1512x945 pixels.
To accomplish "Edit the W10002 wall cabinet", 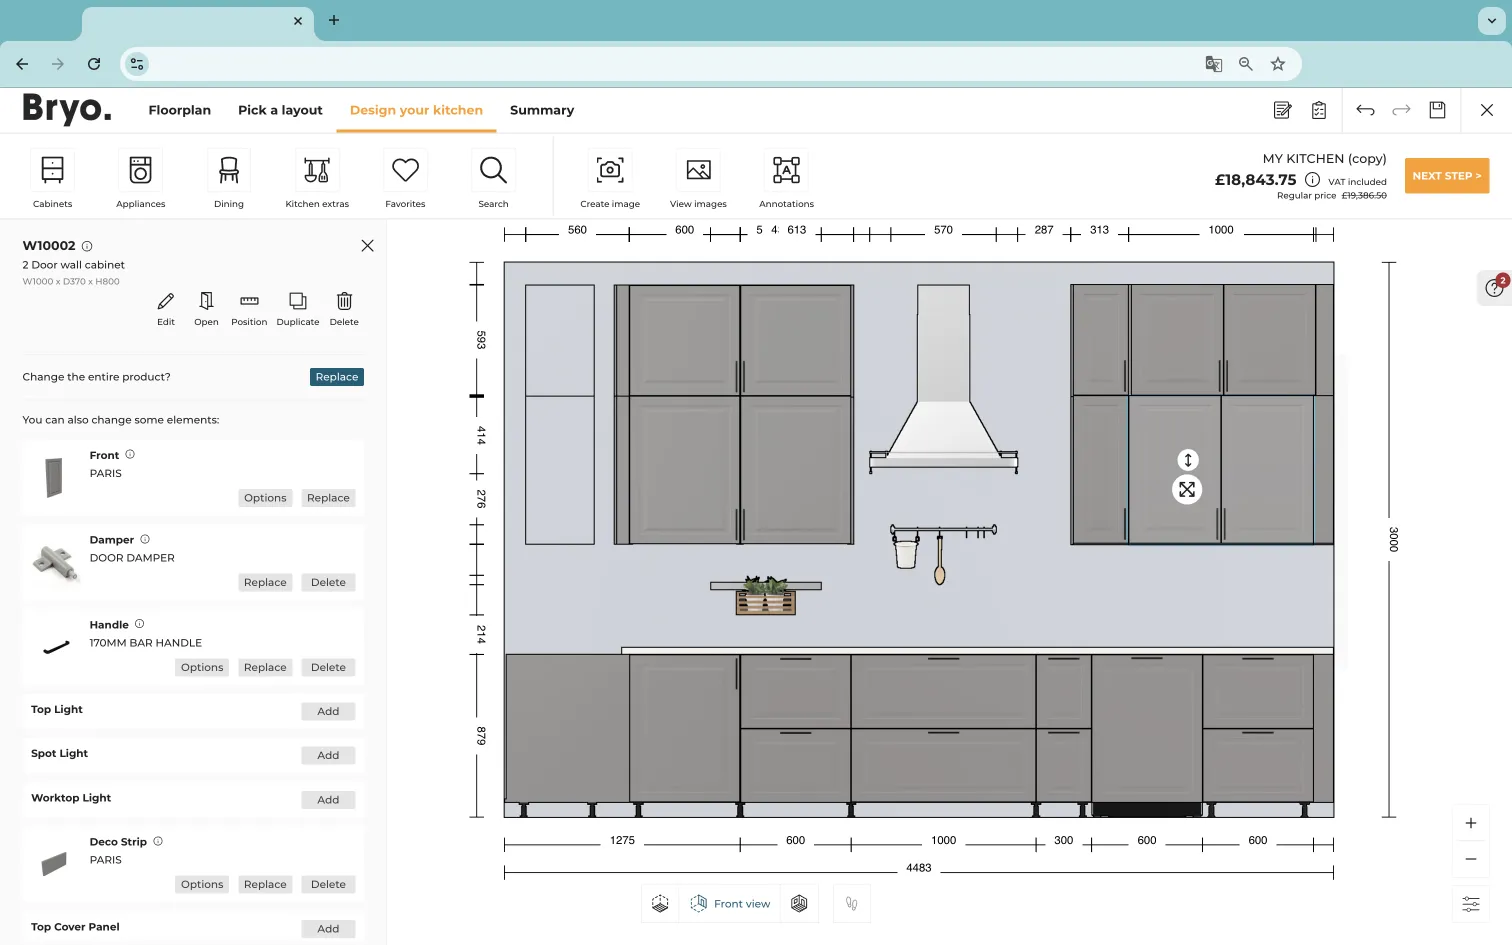I will (165, 307).
